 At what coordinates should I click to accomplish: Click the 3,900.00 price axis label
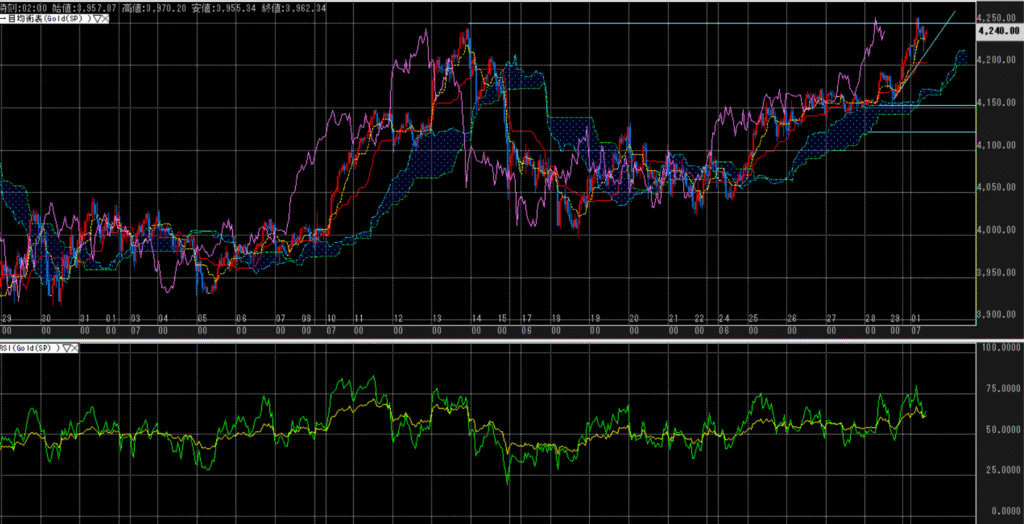click(x=997, y=315)
